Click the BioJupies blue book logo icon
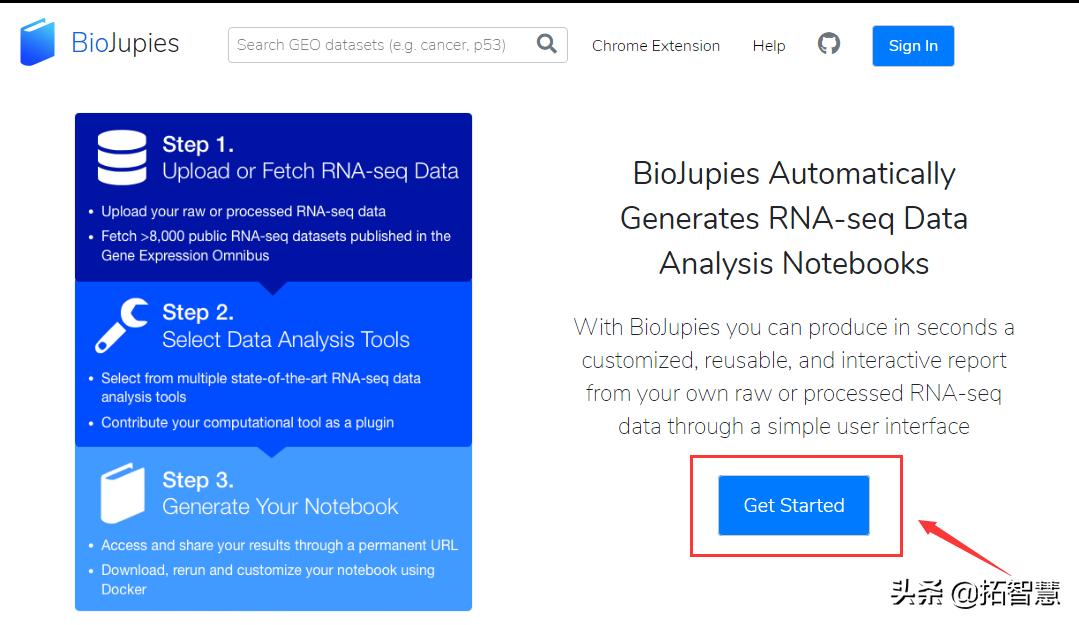The width and height of the screenshot is (1079, 625). [37, 43]
